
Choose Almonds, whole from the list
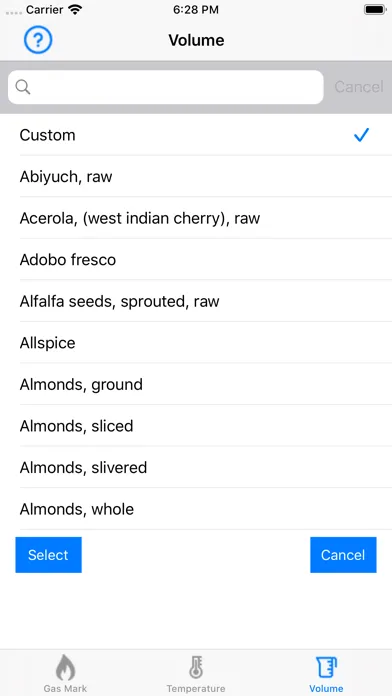click(196, 509)
